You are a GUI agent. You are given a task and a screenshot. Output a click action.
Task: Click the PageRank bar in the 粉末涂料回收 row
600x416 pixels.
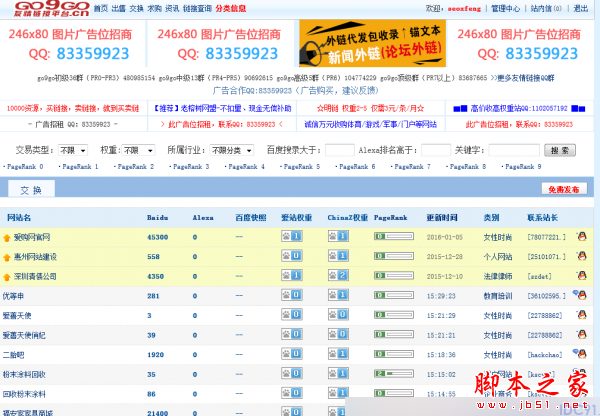pos(394,373)
